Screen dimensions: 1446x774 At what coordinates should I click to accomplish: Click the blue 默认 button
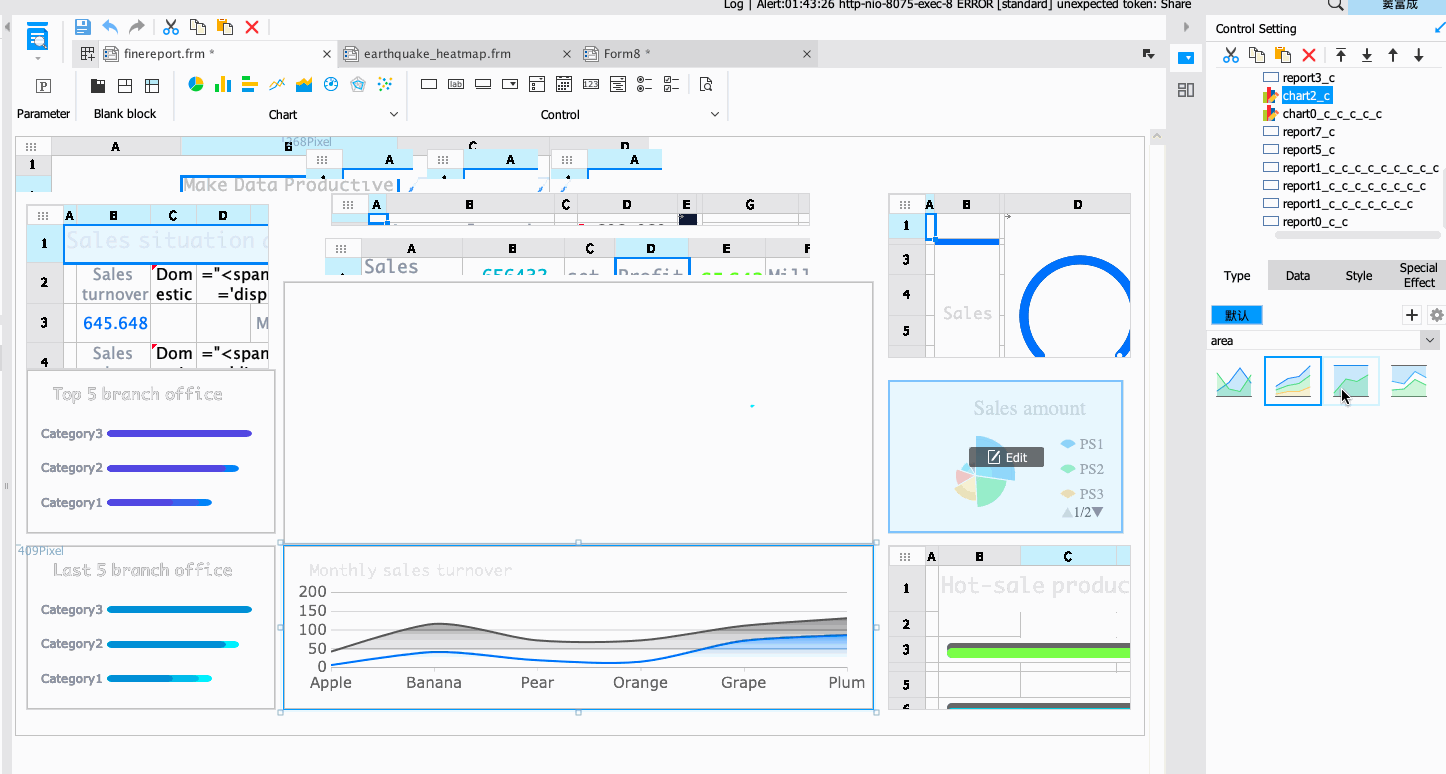pyautogui.click(x=1237, y=315)
